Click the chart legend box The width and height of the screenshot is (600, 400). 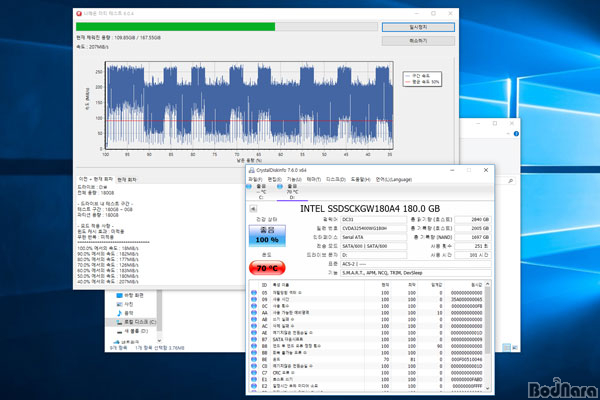[422, 79]
